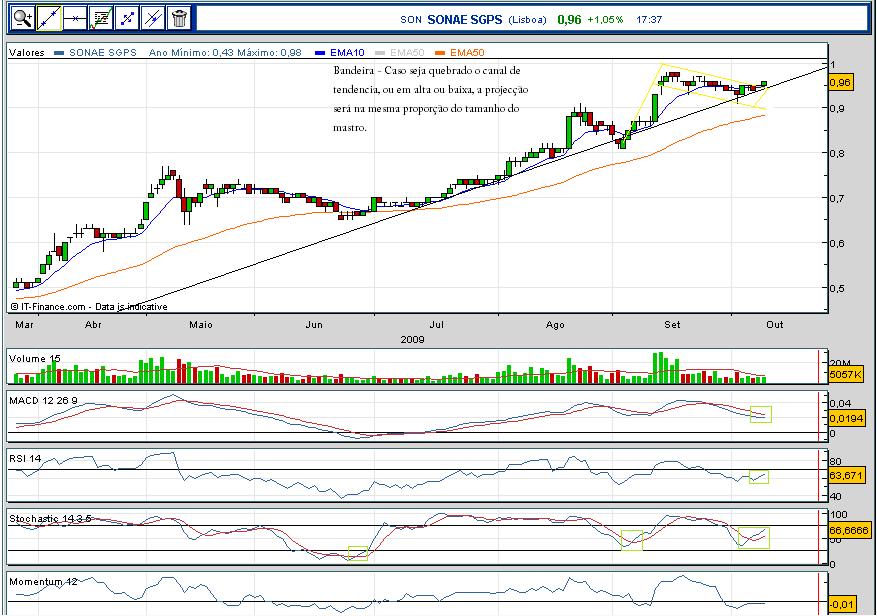Click the Stochastic 14 3 5 label

50,519
